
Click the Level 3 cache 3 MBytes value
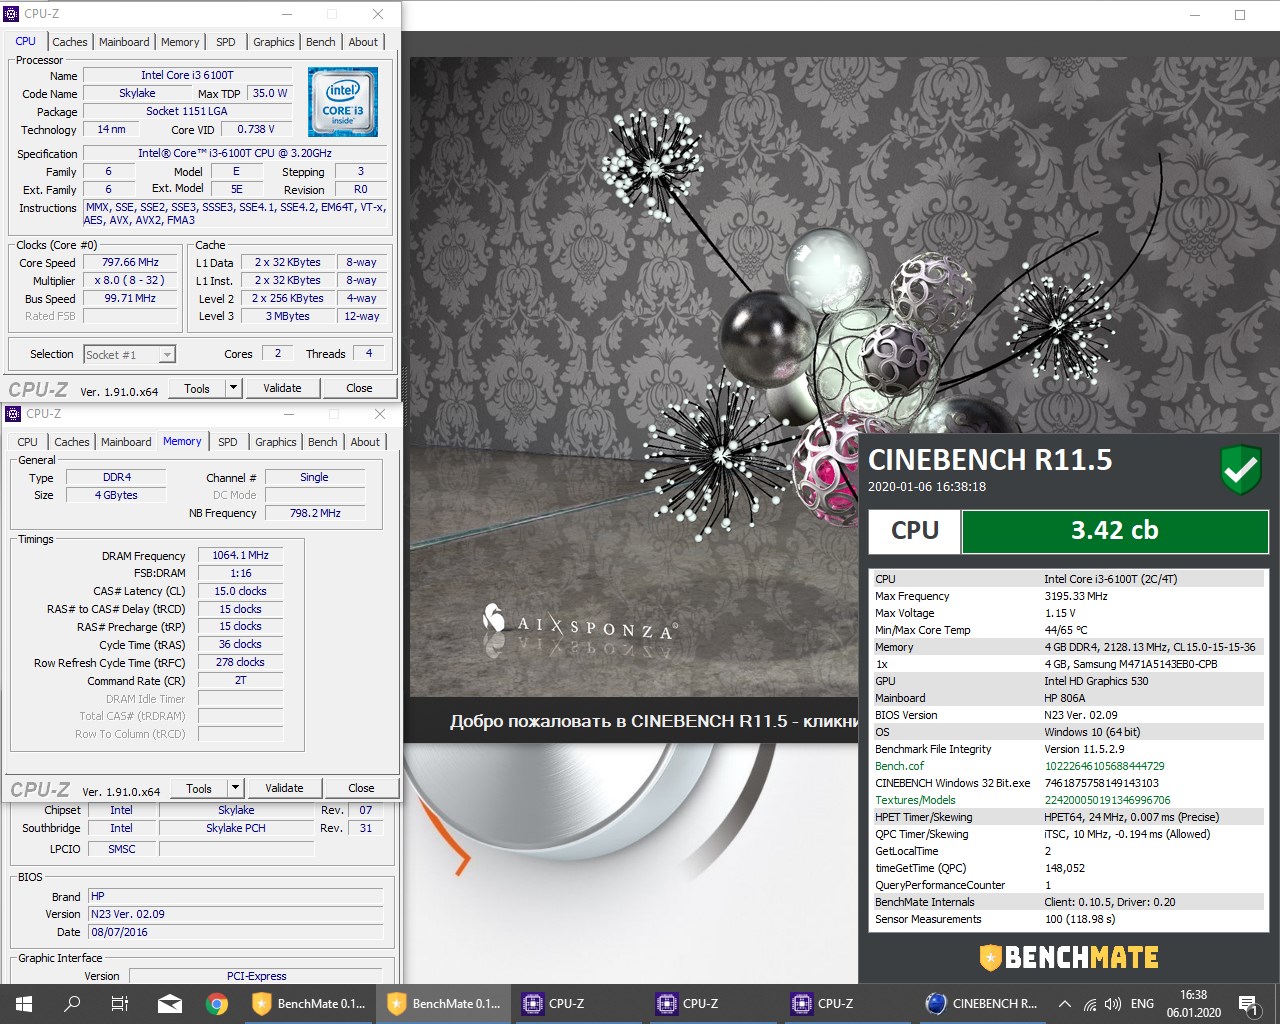[x=288, y=316]
